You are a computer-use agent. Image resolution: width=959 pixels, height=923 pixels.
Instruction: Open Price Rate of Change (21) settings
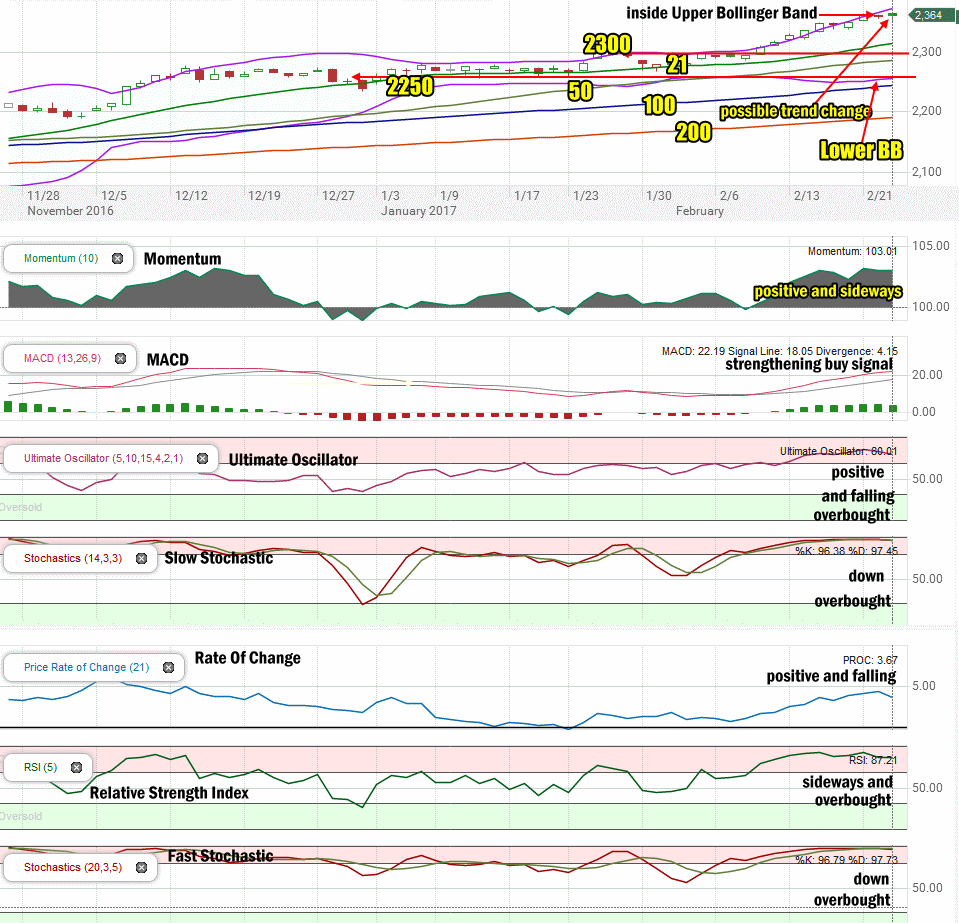tap(86, 667)
